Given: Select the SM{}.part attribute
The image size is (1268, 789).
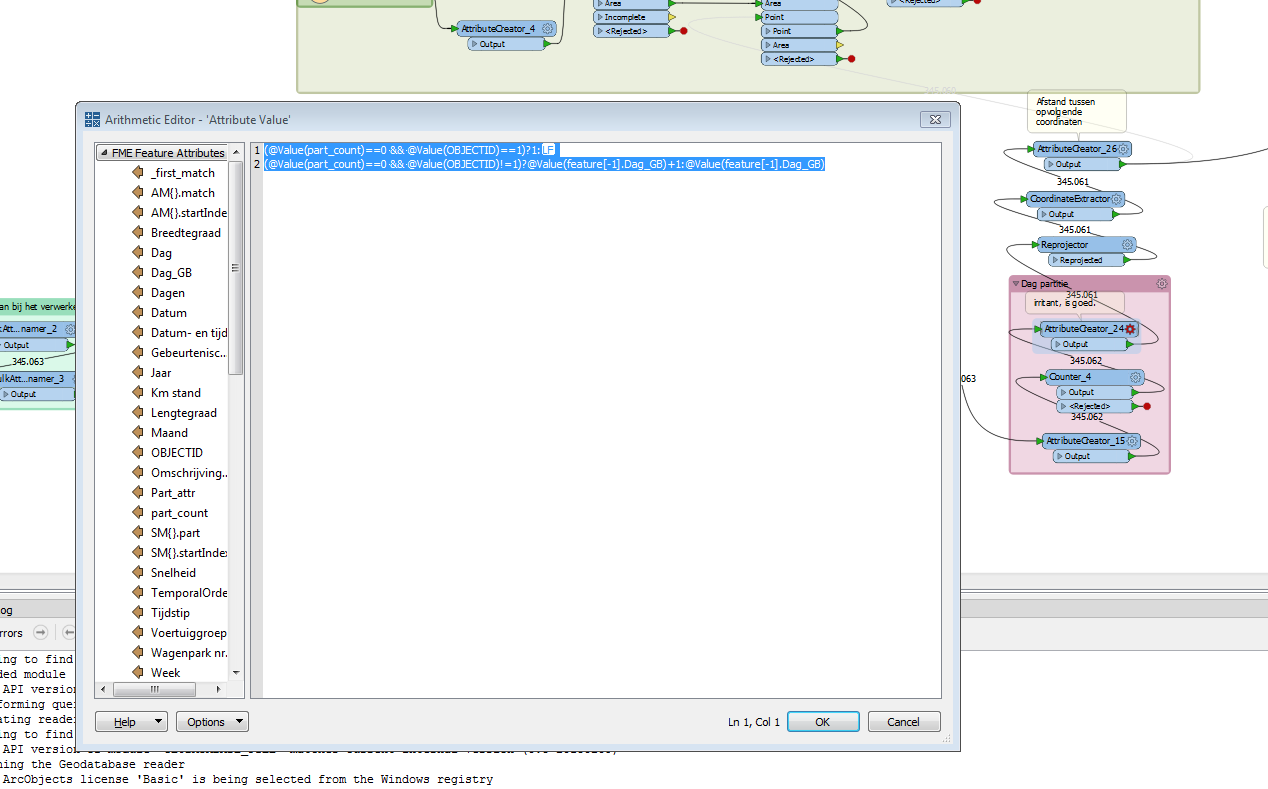Looking at the screenshot, I should [x=176, y=533].
